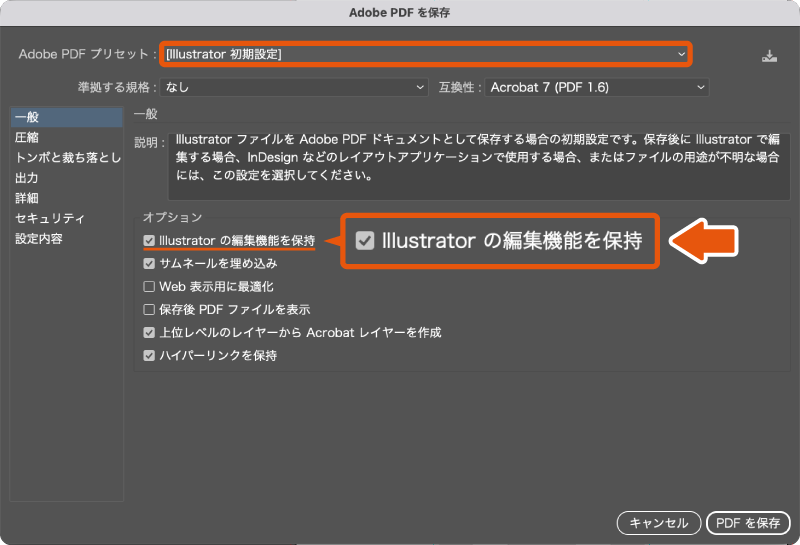Click inside the 説明 description text box
800x545 pixels.
pyautogui.click(x=479, y=166)
